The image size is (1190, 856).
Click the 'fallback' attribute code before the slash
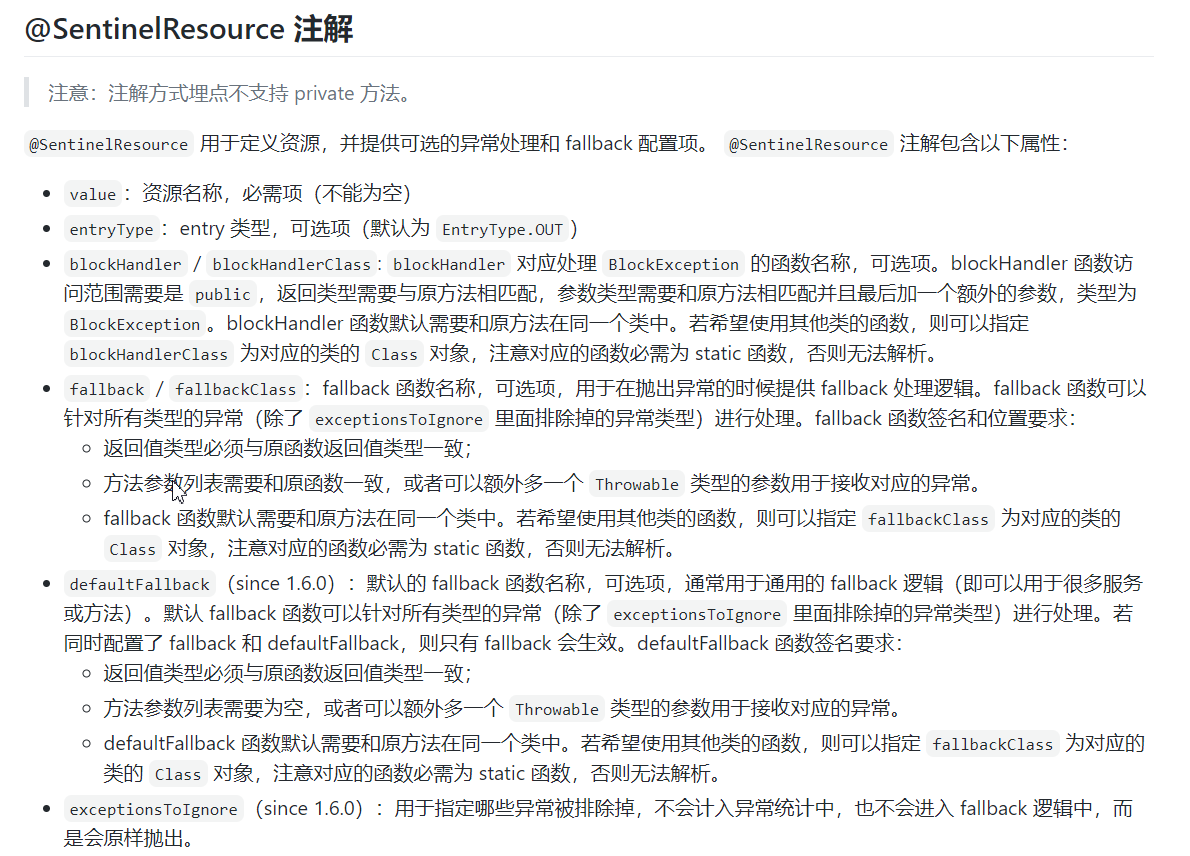coord(107,389)
